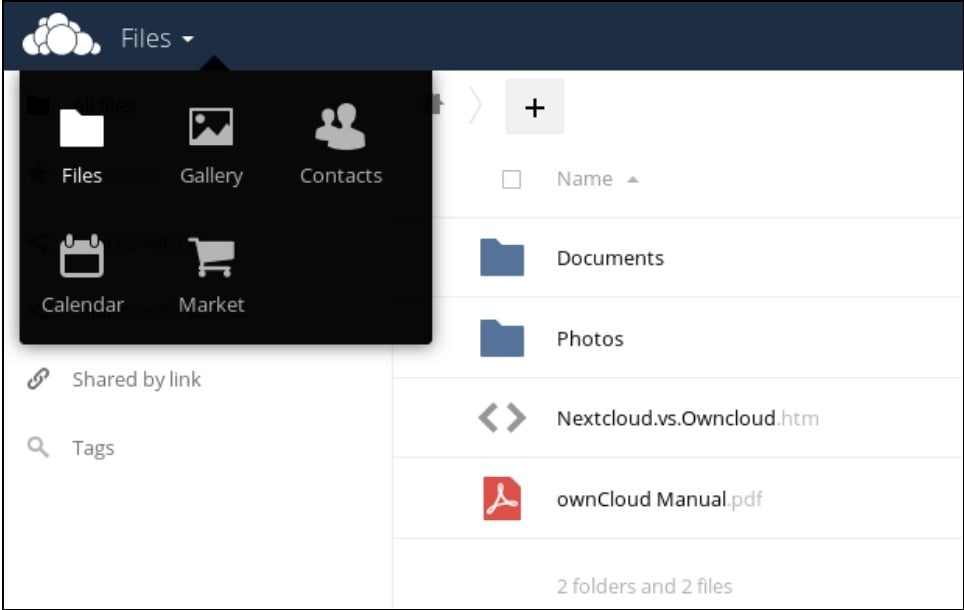Sort files by the Name column header
The image size is (964, 610).
585,179
